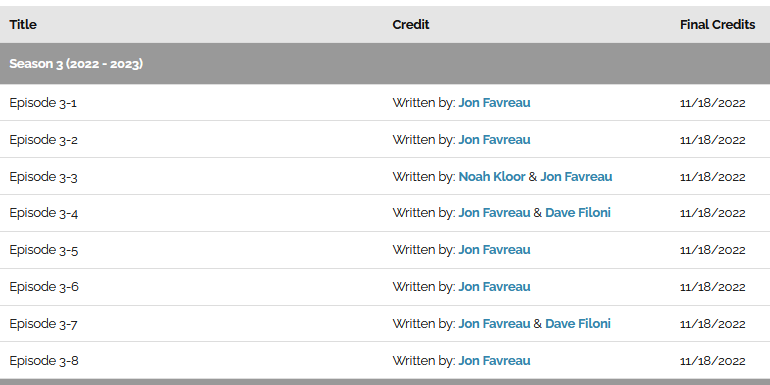770x385 pixels.
Task: Click the Credit column header
Action: (x=411, y=24)
